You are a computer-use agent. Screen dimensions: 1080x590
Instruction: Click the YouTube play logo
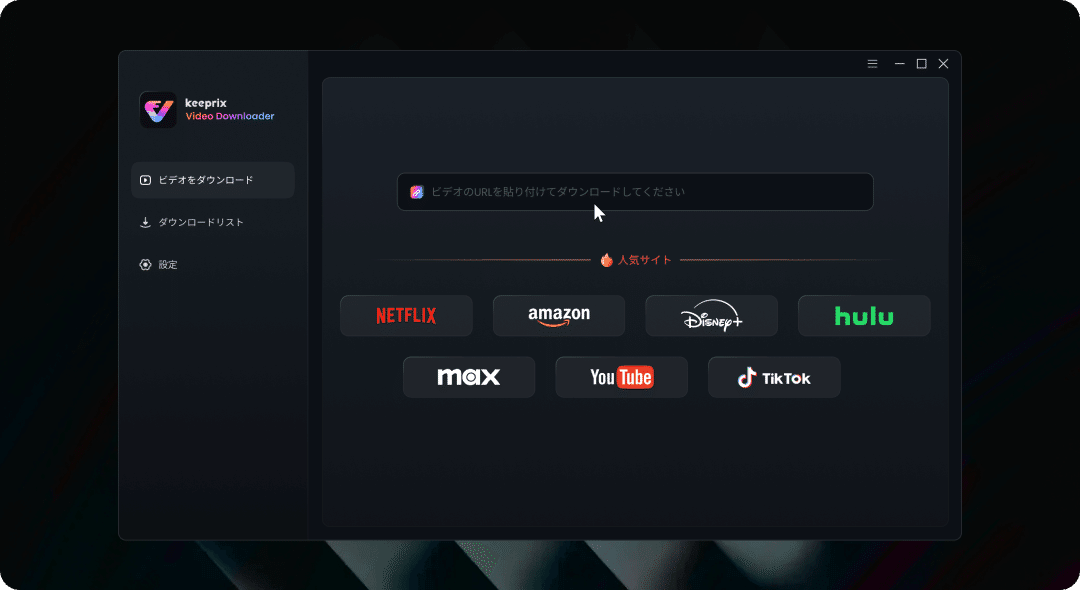636,377
